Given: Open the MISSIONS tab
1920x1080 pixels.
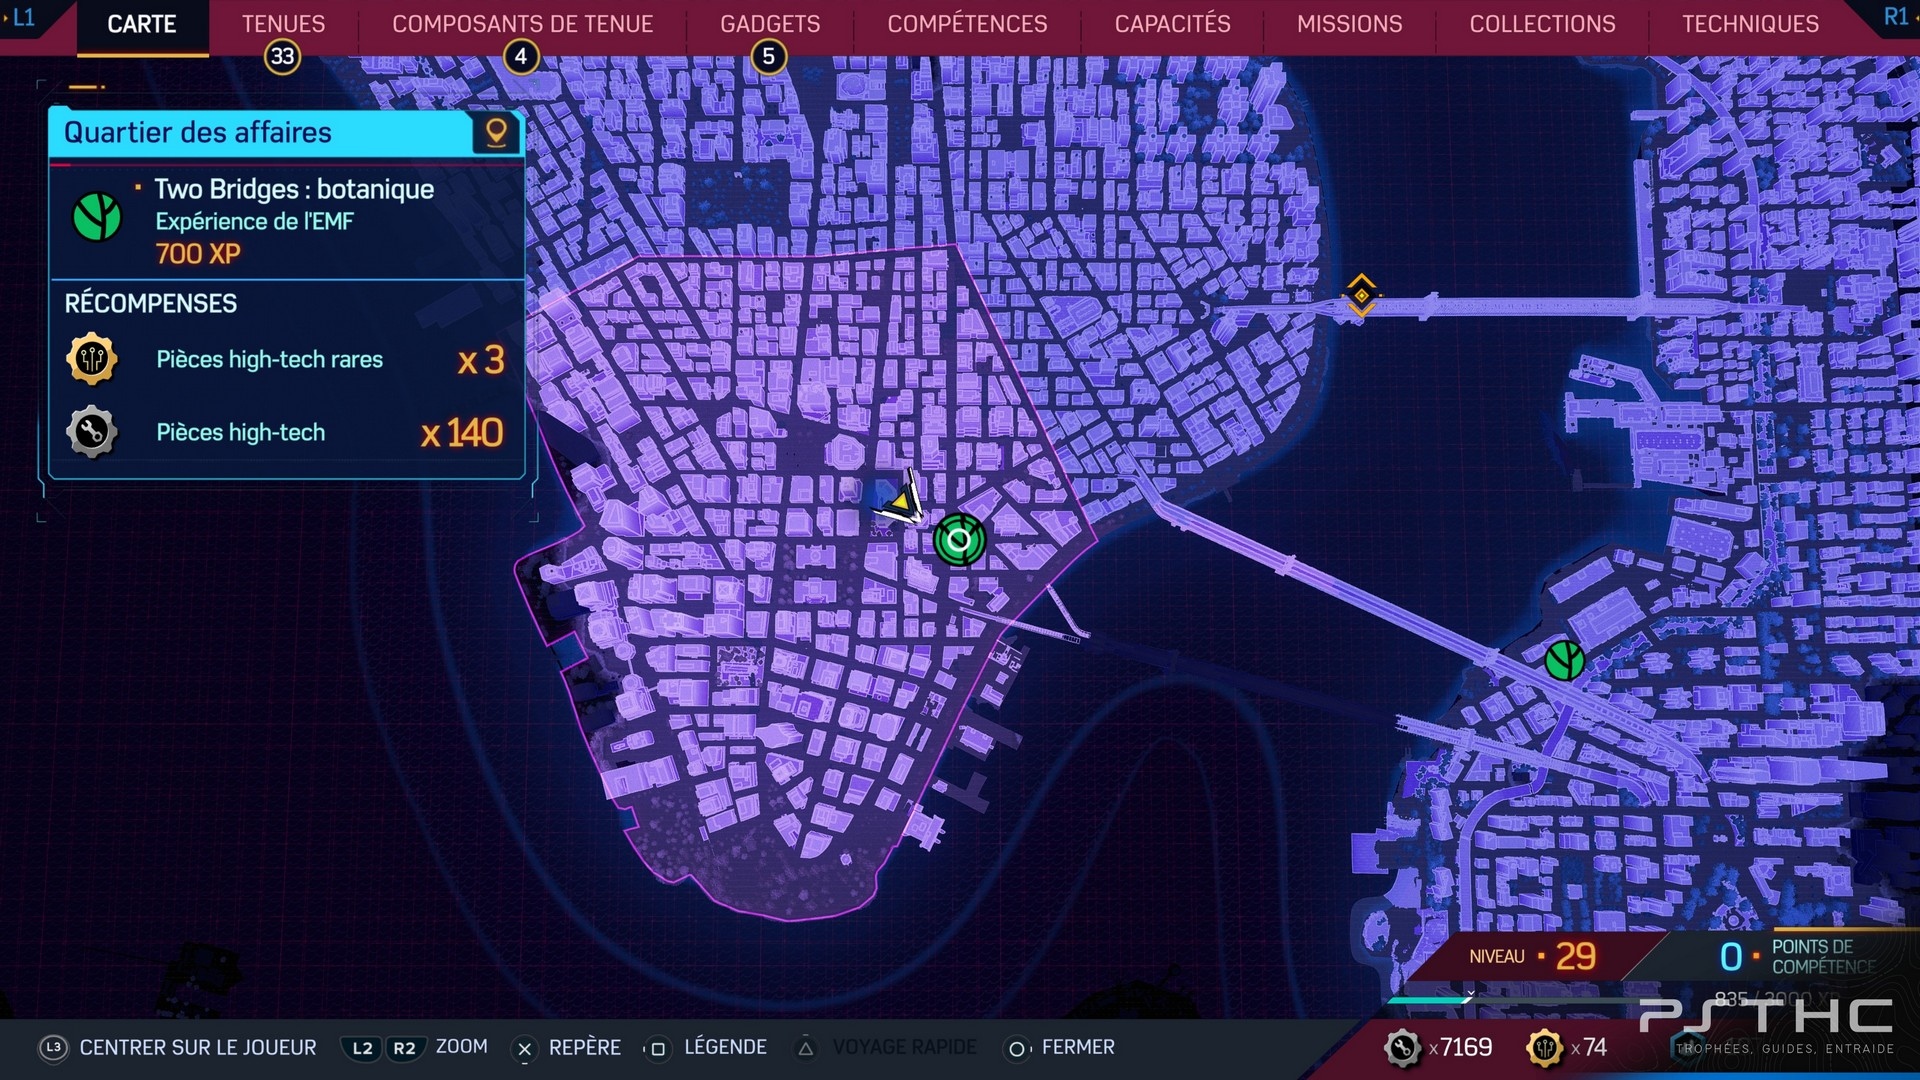Looking at the screenshot, I should pyautogui.click(x=1349, y=24).
